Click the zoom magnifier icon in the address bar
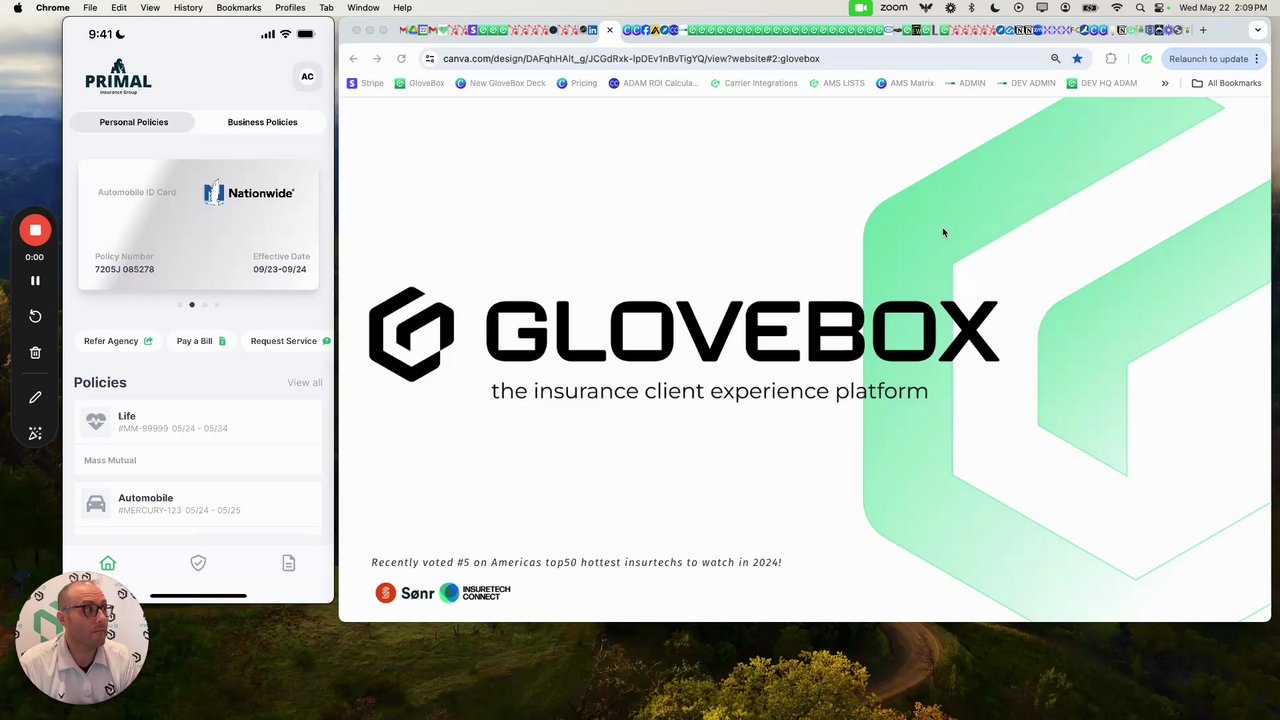The width and height of the screenshot is (1280, 720). [1055, 59]
